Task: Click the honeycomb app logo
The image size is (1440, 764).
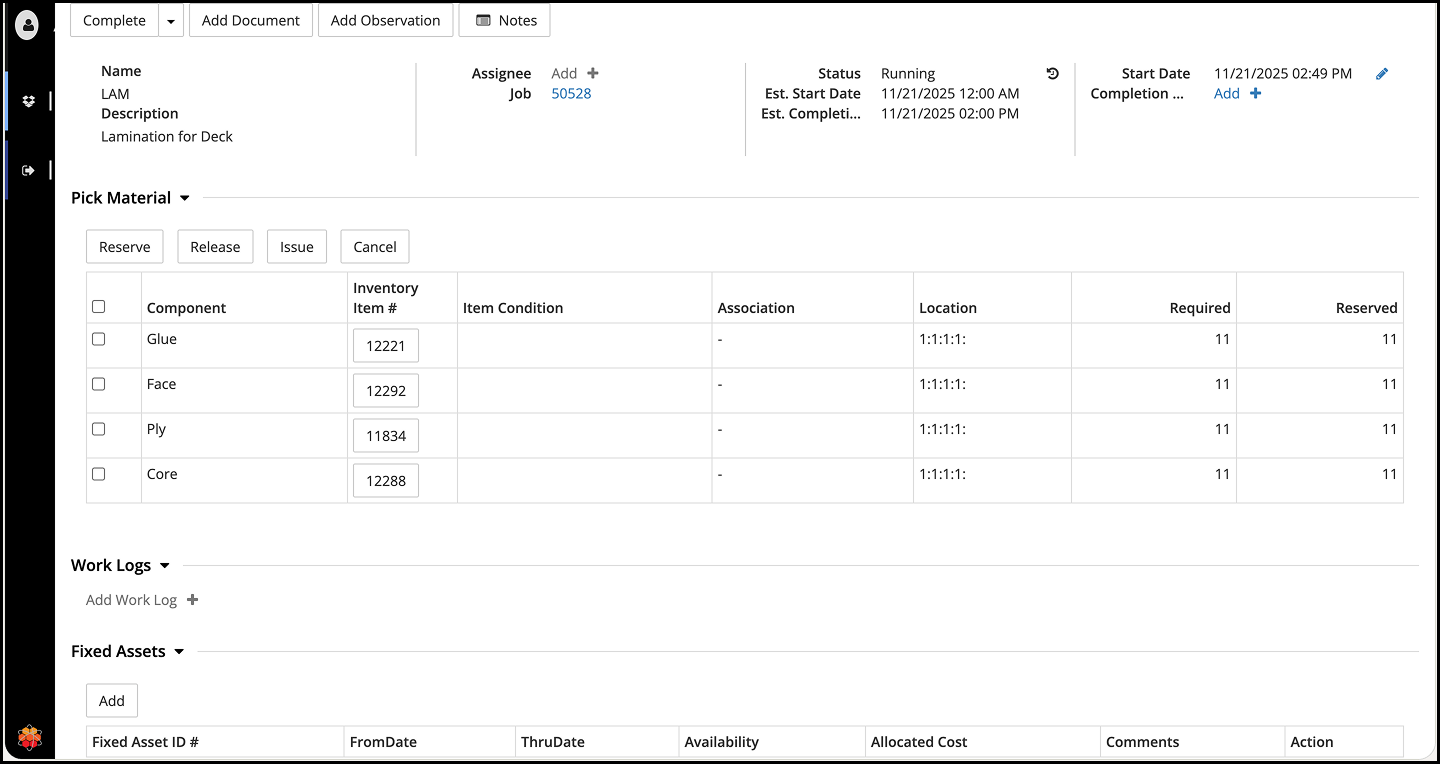Action: [x=28, y=739]
